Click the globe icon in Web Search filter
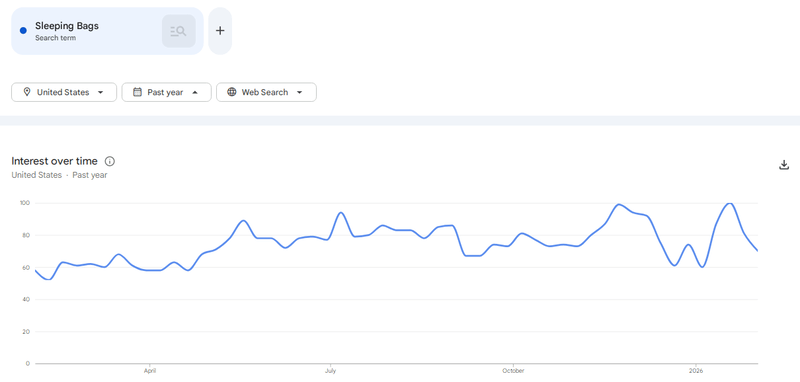 tap(232, 92)
